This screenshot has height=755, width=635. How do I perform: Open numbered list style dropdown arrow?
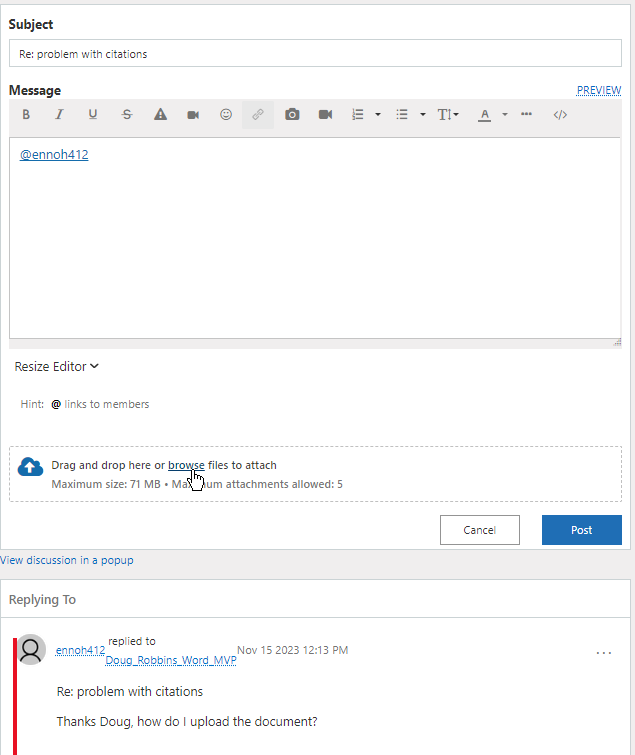tap(378, 115)
